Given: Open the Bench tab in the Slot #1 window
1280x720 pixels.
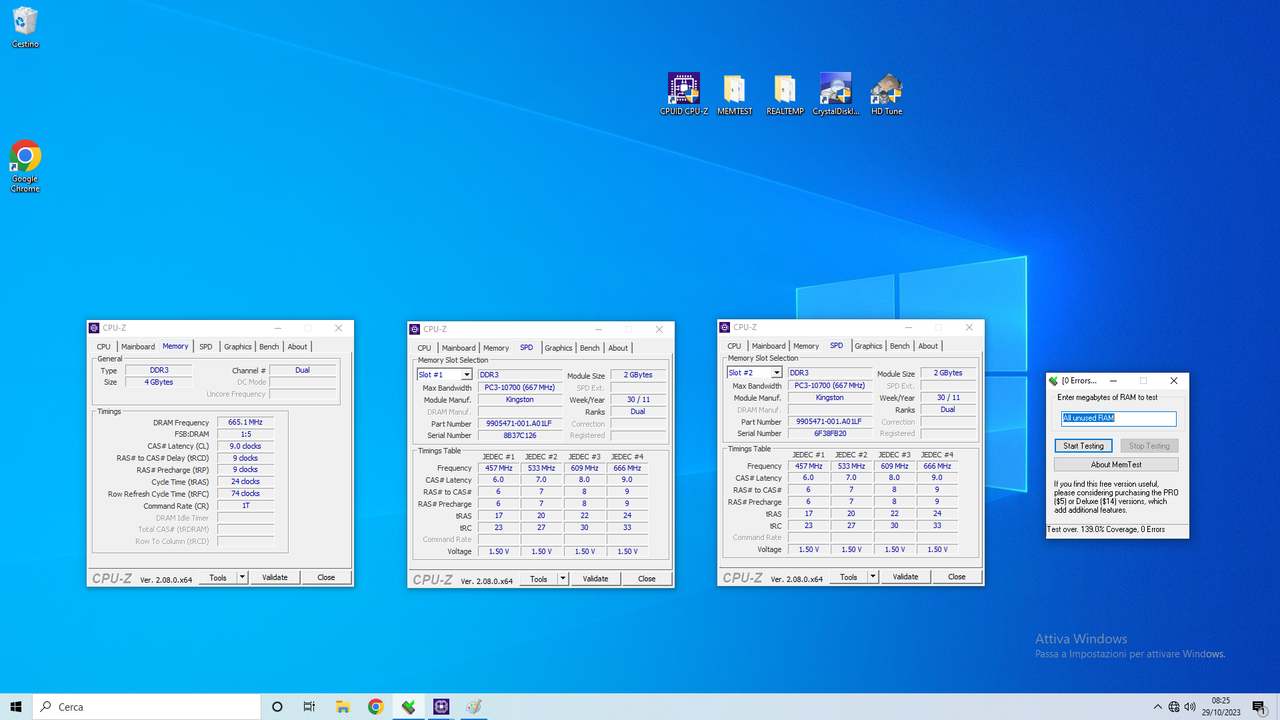Looking at the screenshot, I should click(590, 348).
